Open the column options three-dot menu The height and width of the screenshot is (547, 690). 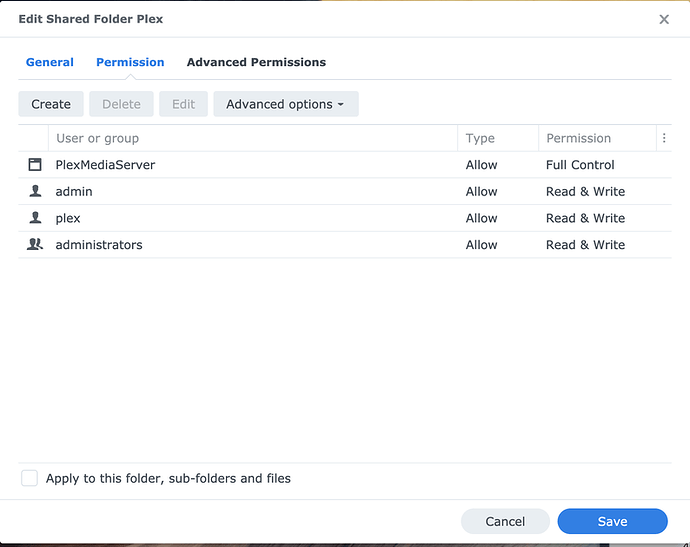[x=664, y=138]
